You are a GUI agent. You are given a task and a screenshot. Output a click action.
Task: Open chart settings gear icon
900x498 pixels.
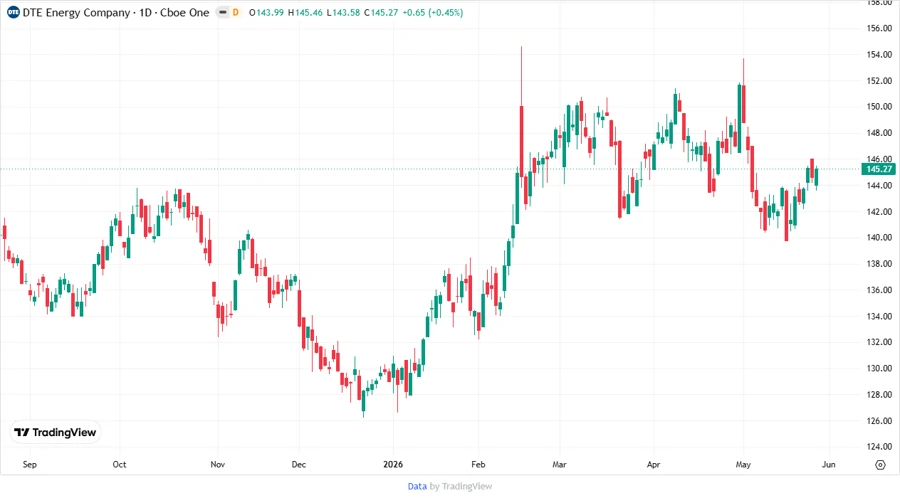coord(880,465)
